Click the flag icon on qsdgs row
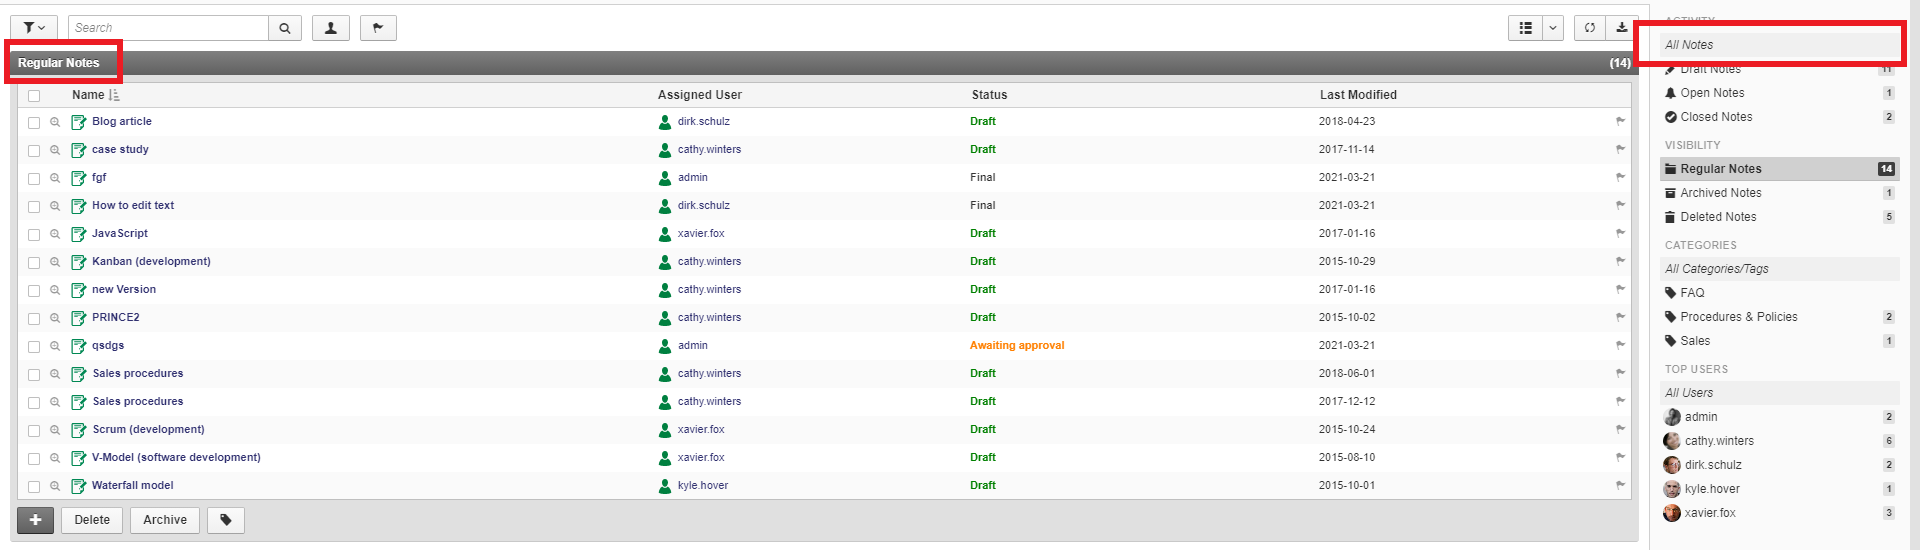The height and width of the screenshot is (550, 1920). point(1620,345)
